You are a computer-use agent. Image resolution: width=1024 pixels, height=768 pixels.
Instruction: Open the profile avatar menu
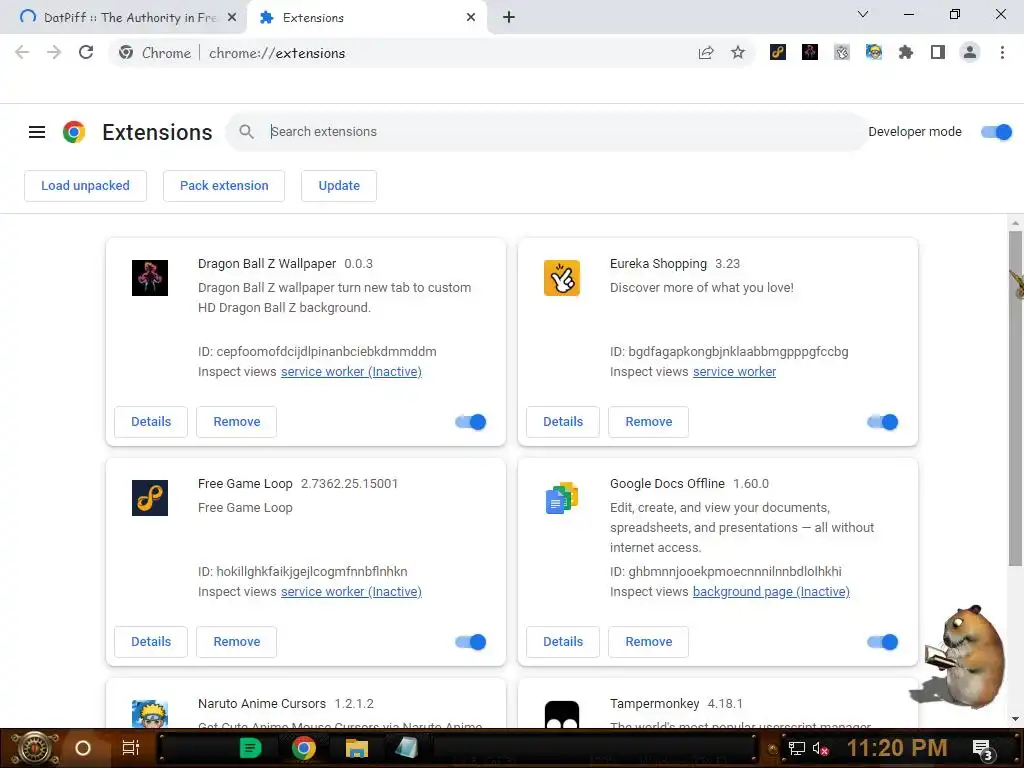coord(970,52)
